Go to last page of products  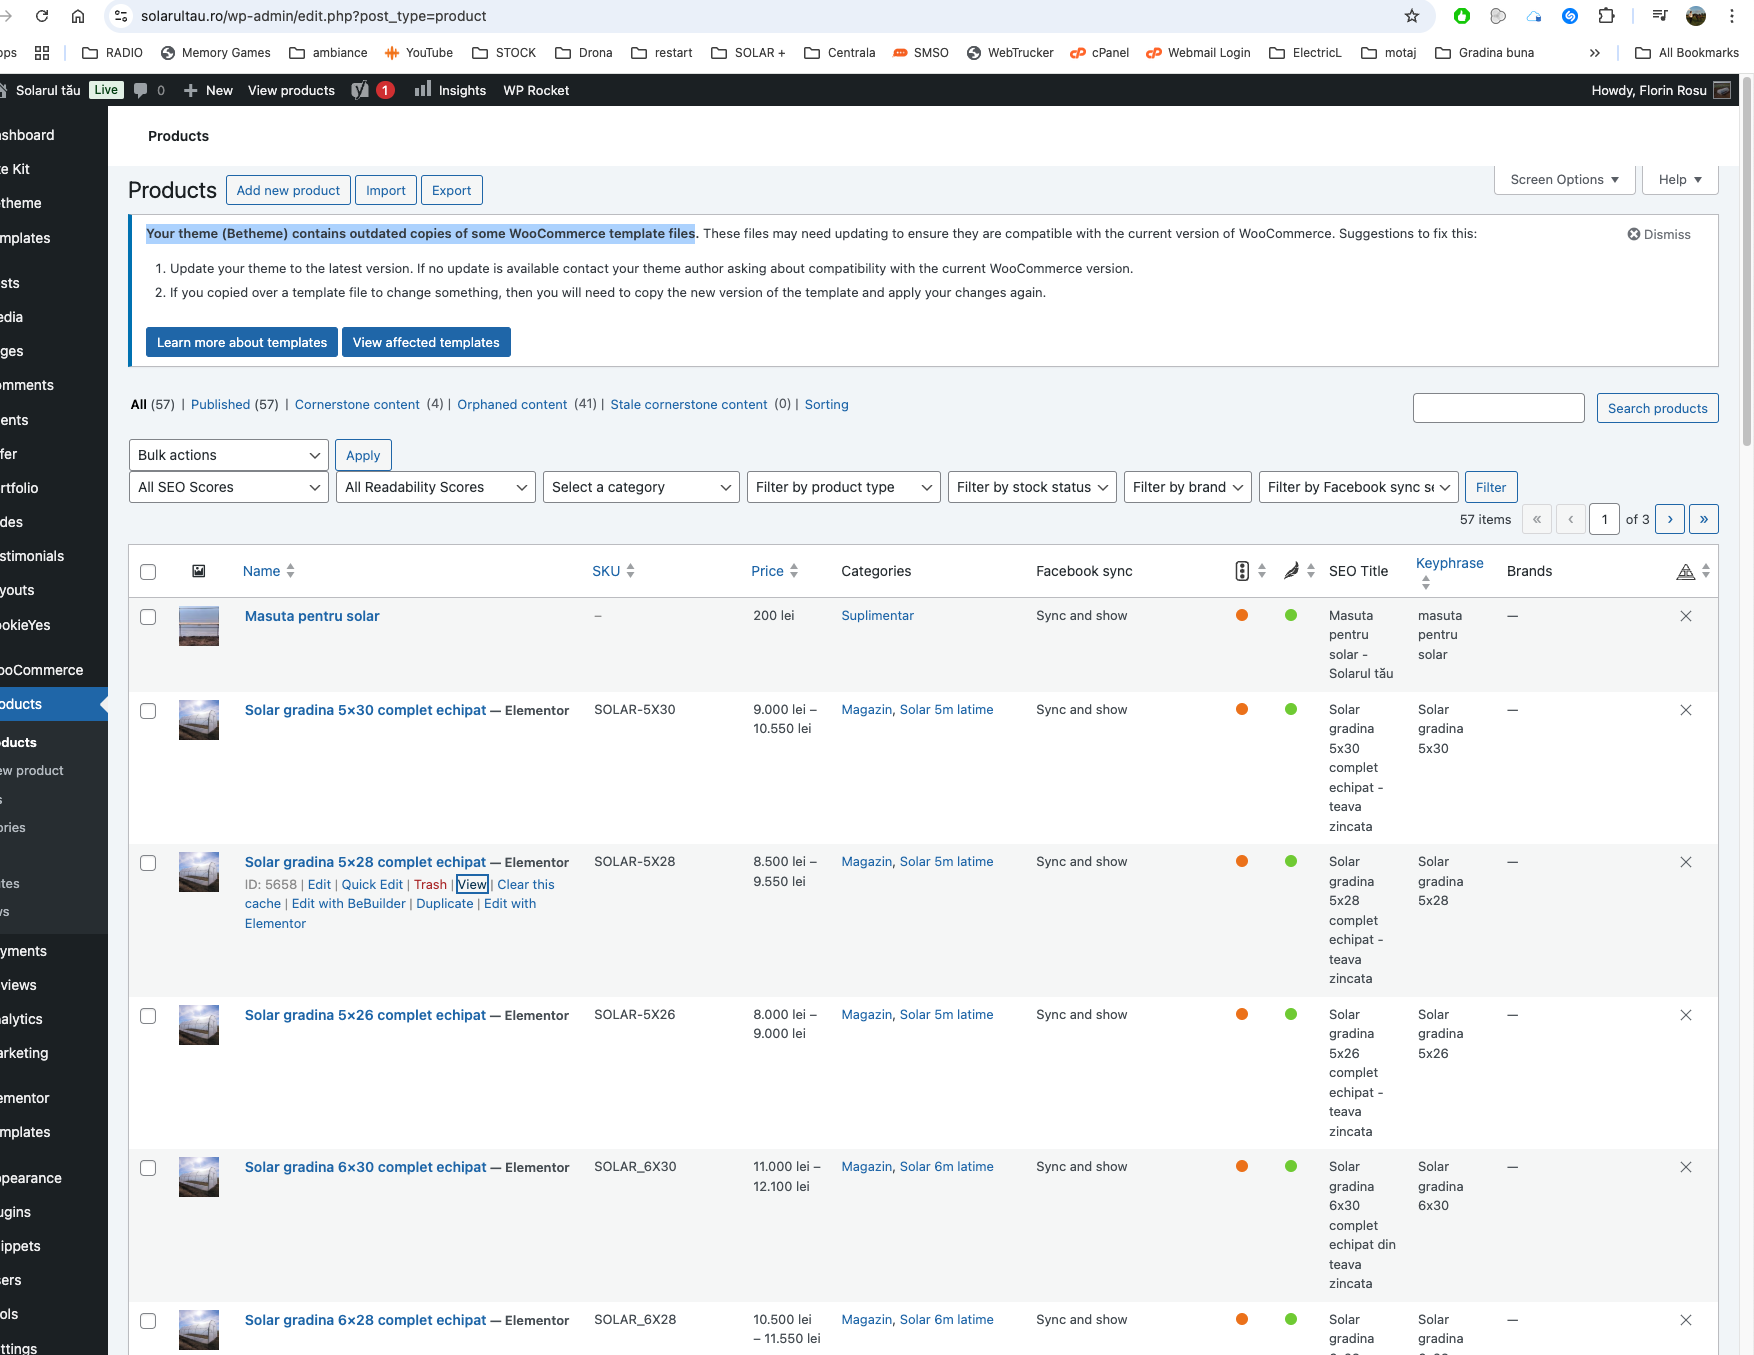(1703, 519)
